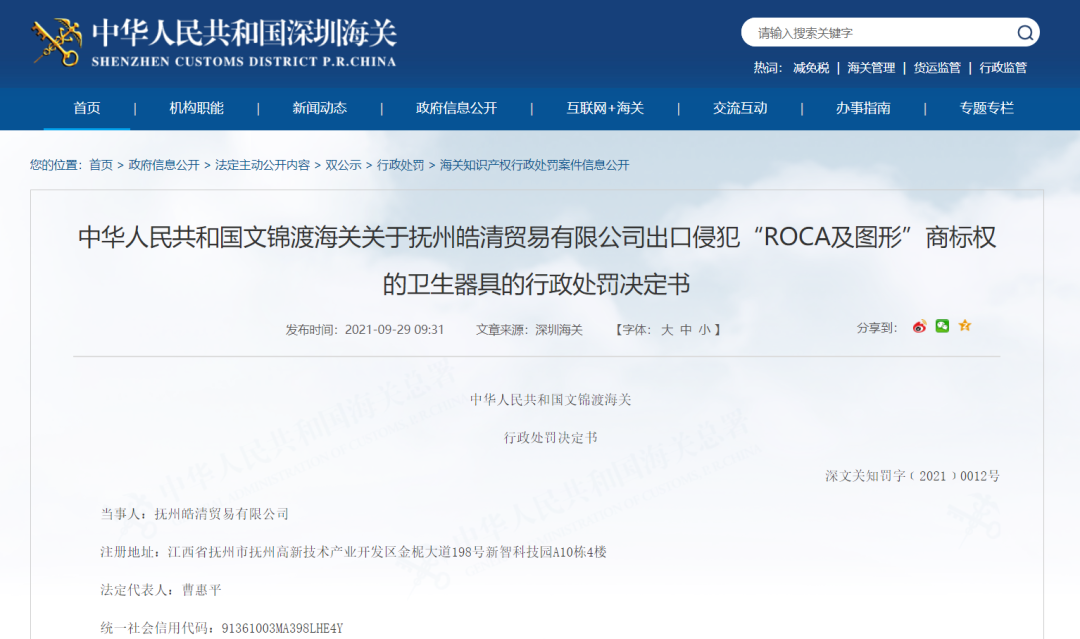Click hot word 货运监管
Screen dimensions: 1080x639
pyautogui.click(x=937, y=67)
